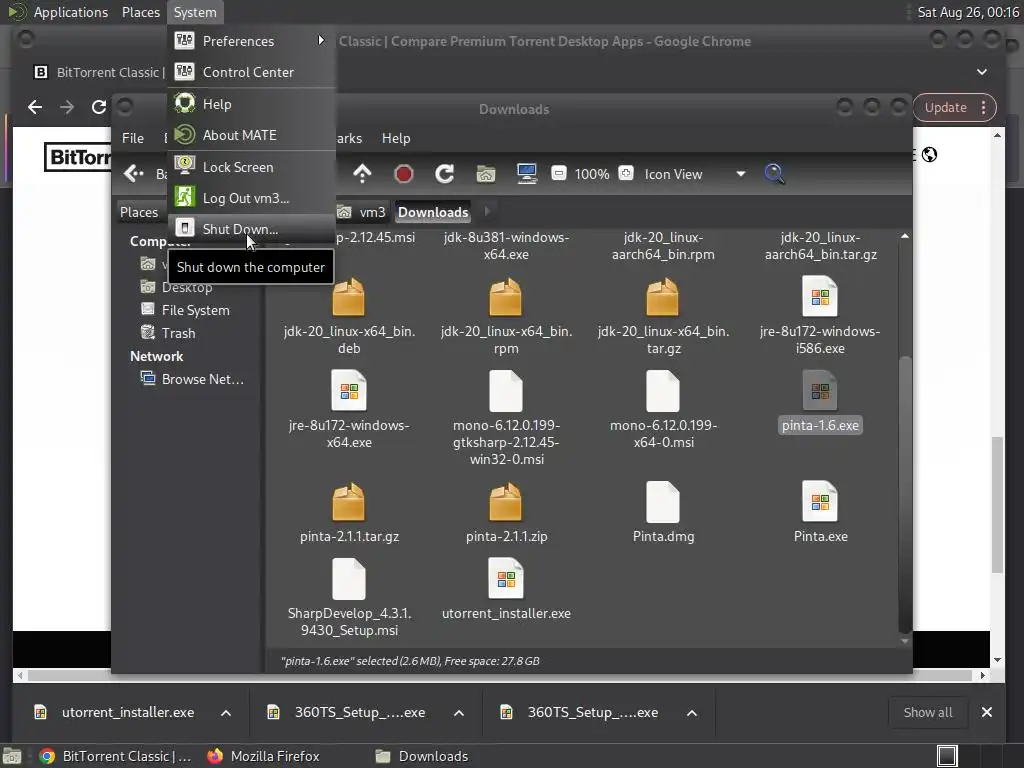This screenshot has height=768, width=1024.
Task: Close Chrome downloads bar
Action: [x=987, y=712]
